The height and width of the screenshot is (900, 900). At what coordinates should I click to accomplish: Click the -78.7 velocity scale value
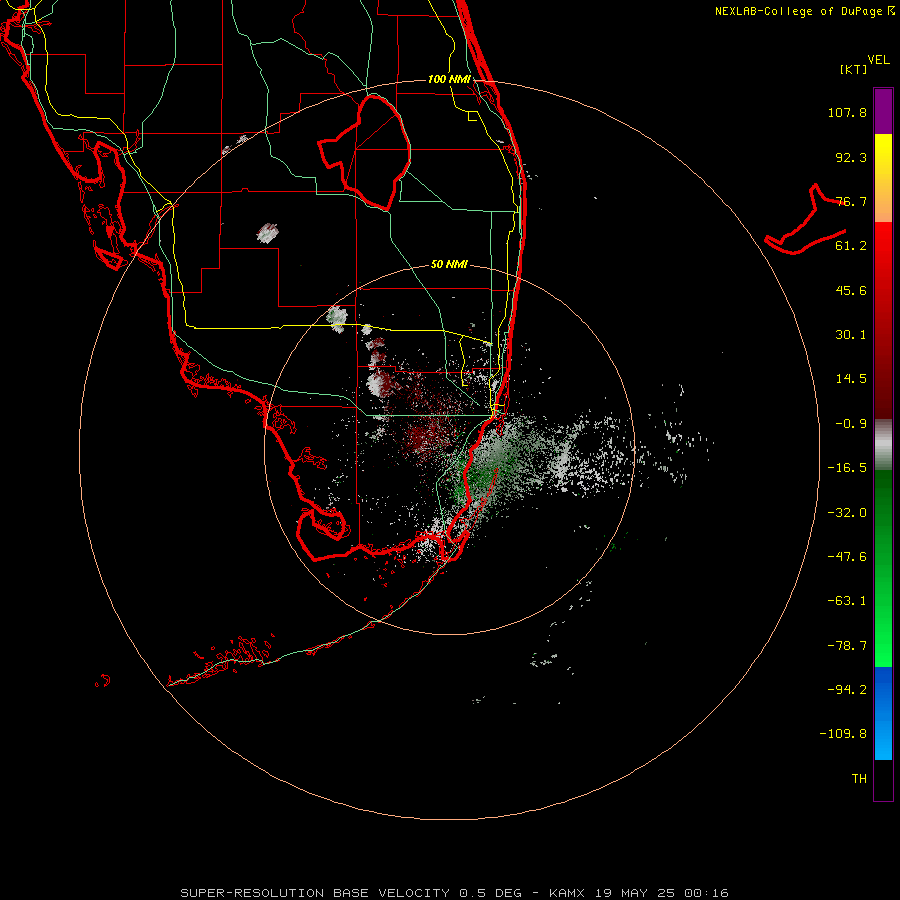[x=847, y=646]
